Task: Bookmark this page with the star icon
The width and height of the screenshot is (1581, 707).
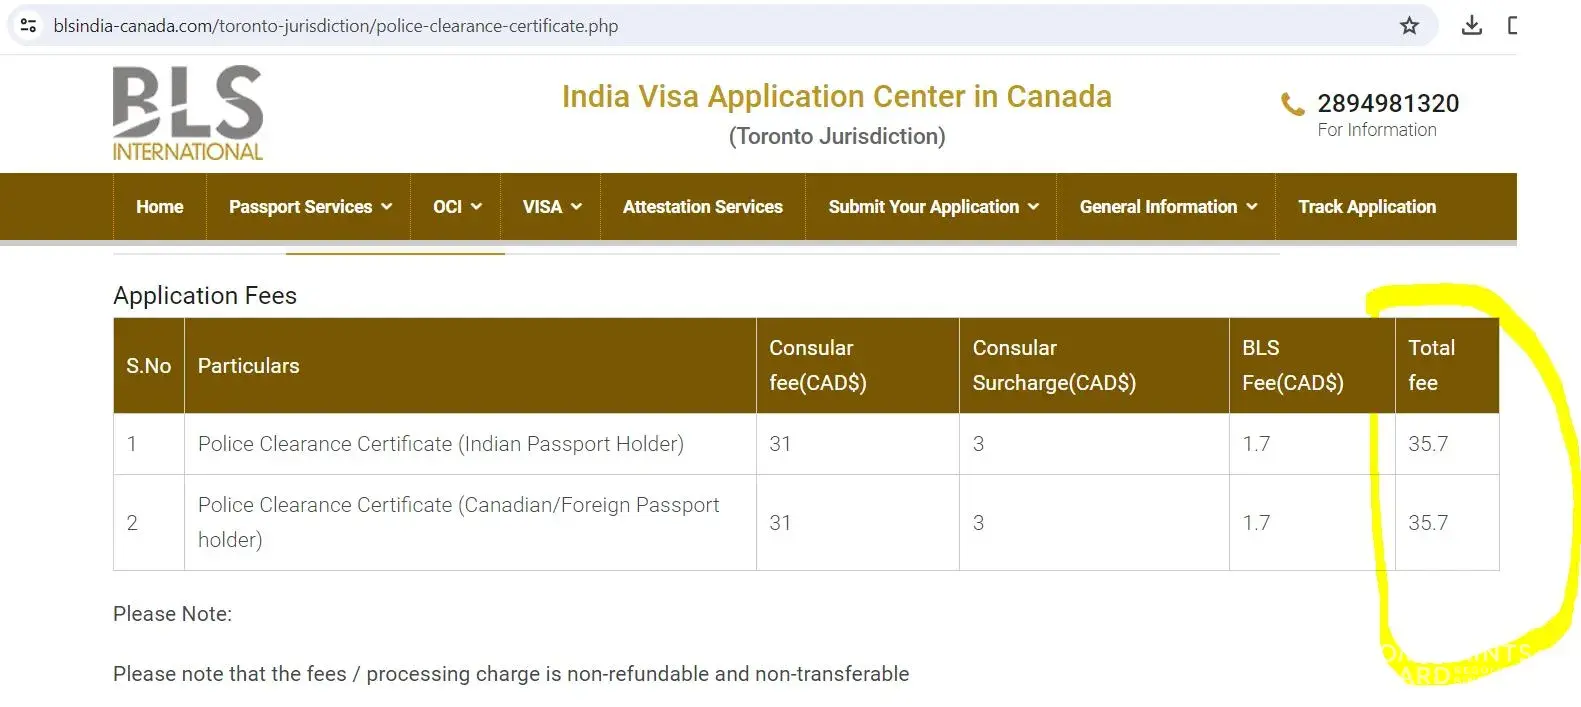Action: pyautogui.click(x=1409, y=26)
